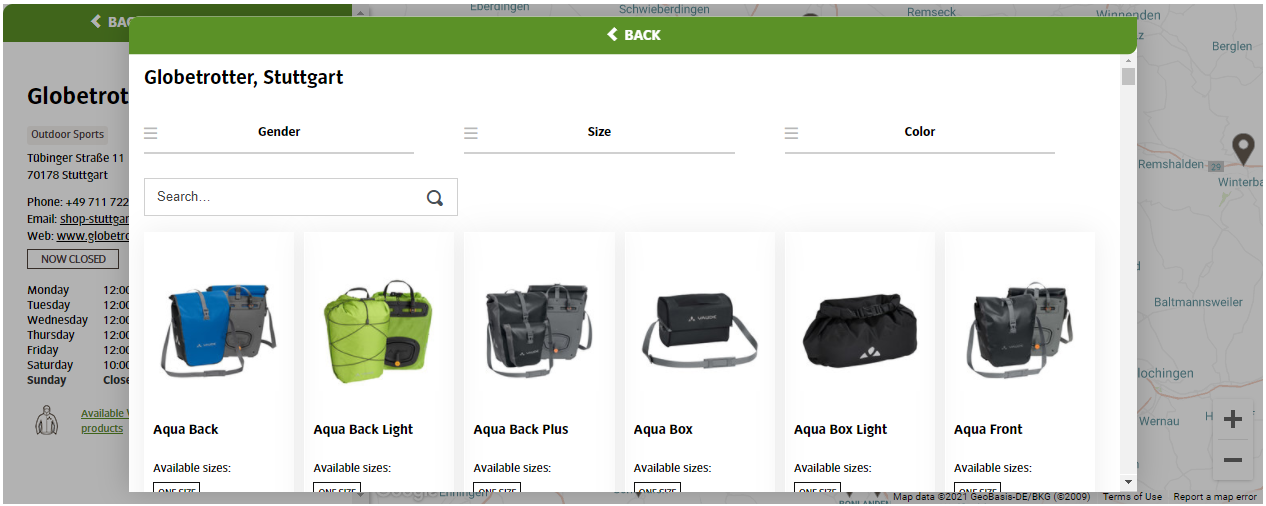The width and height of the screenshot is (1266, 506).
Task: Click the modal scrollbar up arrow
Action: [x=1128, y=61]
